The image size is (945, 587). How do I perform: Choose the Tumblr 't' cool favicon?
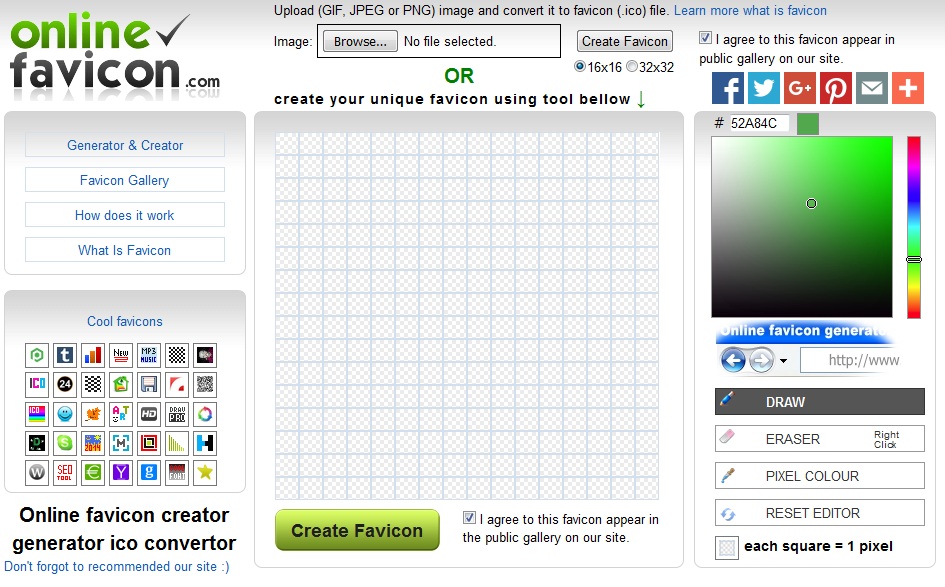64,355
